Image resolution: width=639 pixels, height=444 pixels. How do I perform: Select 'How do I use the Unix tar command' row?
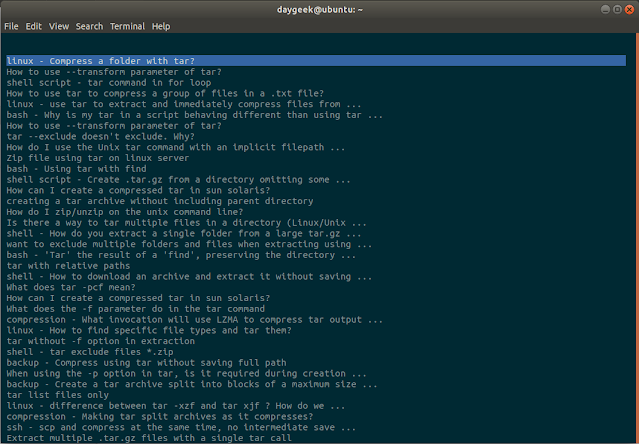(176, 147)
